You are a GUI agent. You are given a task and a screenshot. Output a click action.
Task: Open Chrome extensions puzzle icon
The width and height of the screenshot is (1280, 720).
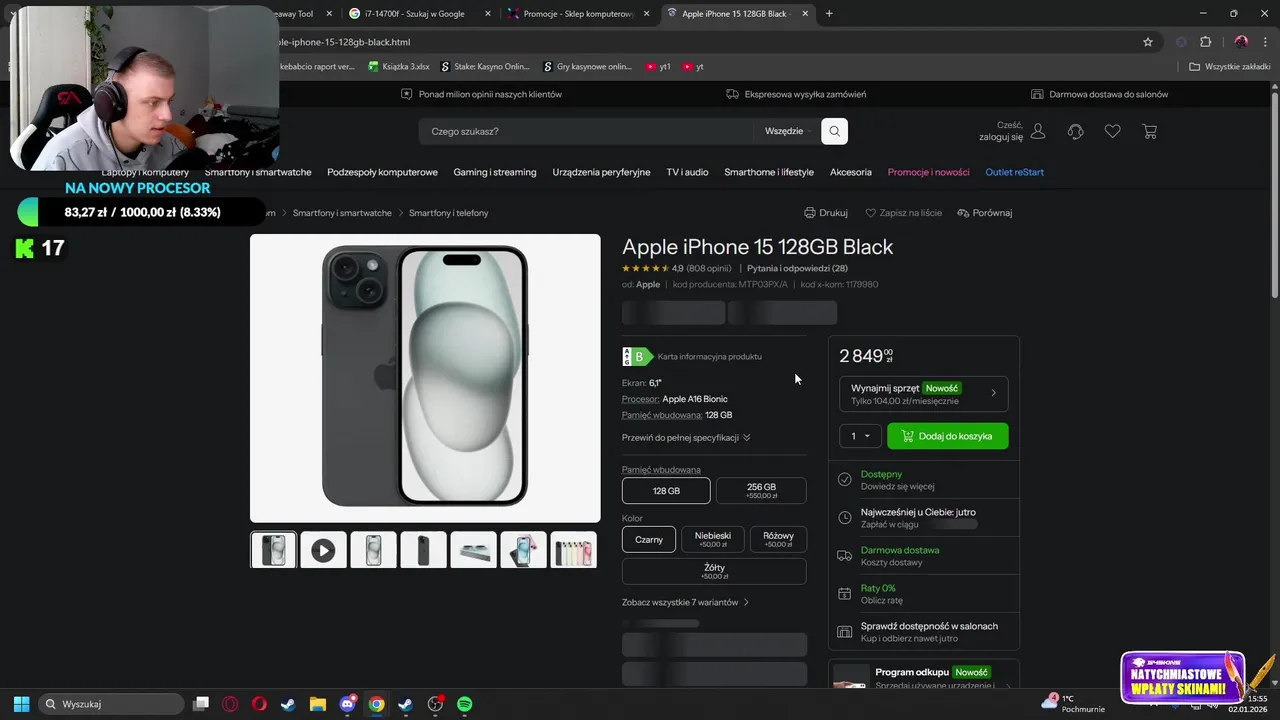(x=1205, y=42)
